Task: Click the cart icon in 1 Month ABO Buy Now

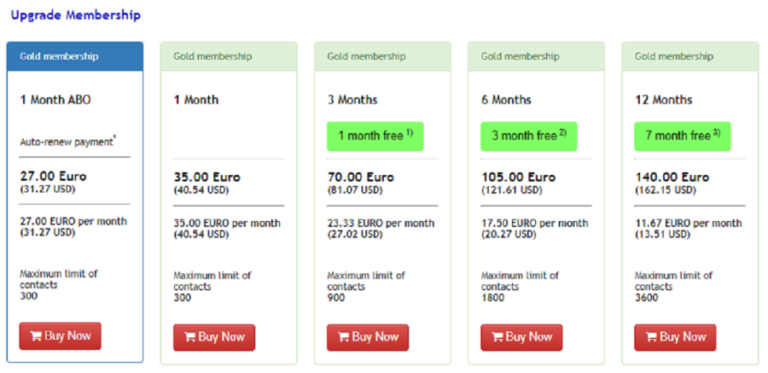Action: (x=36, y=336)
